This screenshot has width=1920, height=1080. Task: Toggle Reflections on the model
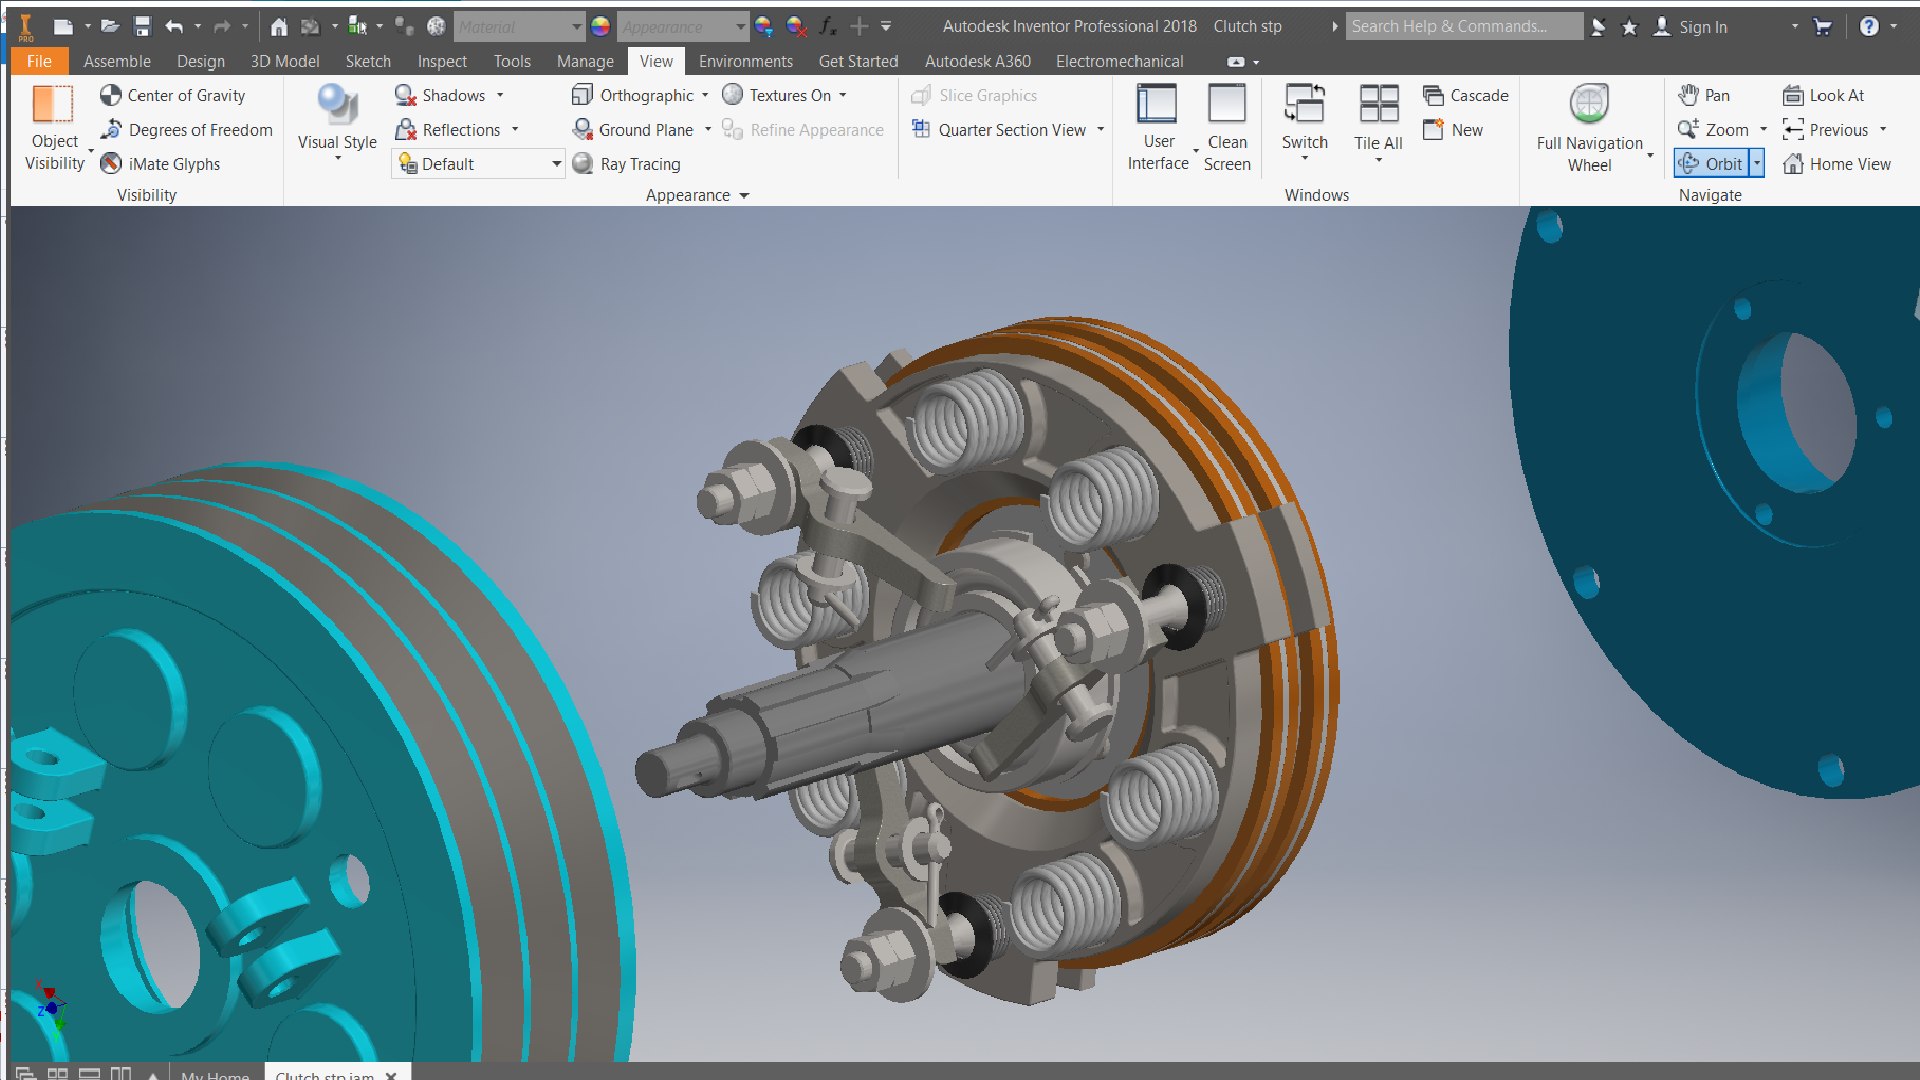point(447,130)
